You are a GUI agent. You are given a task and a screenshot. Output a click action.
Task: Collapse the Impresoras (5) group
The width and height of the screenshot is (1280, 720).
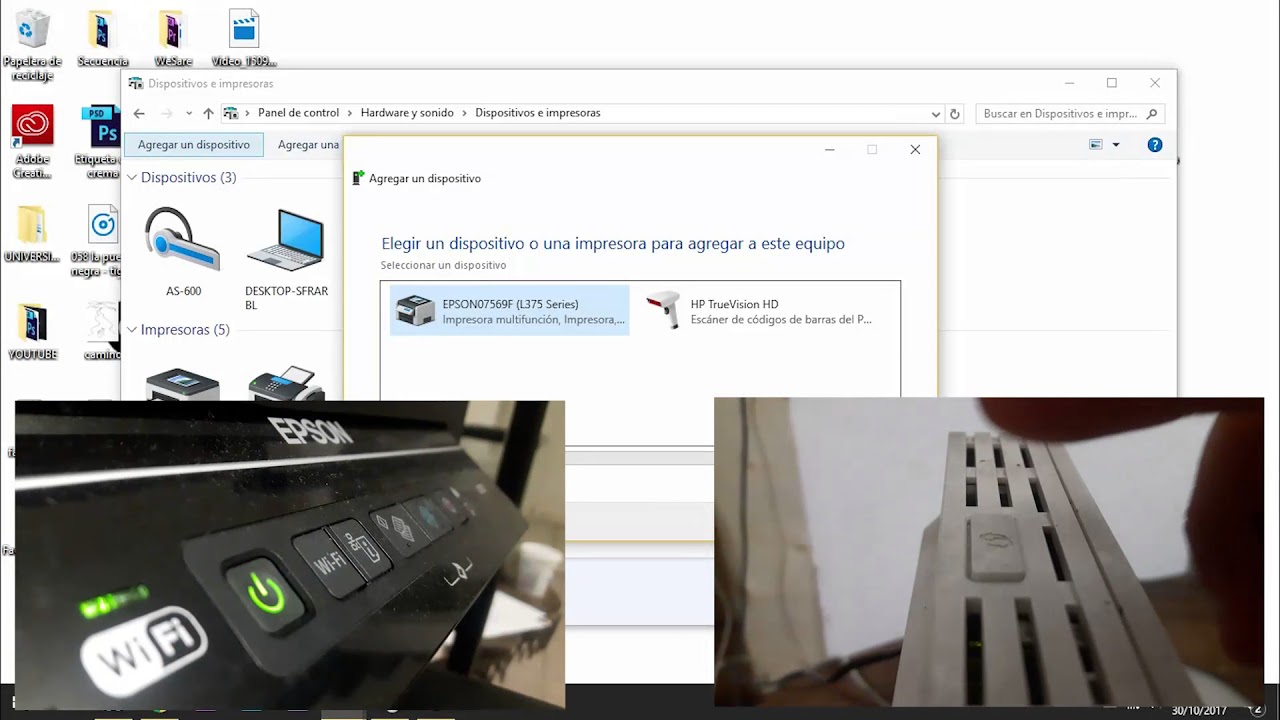coord(132,330)
